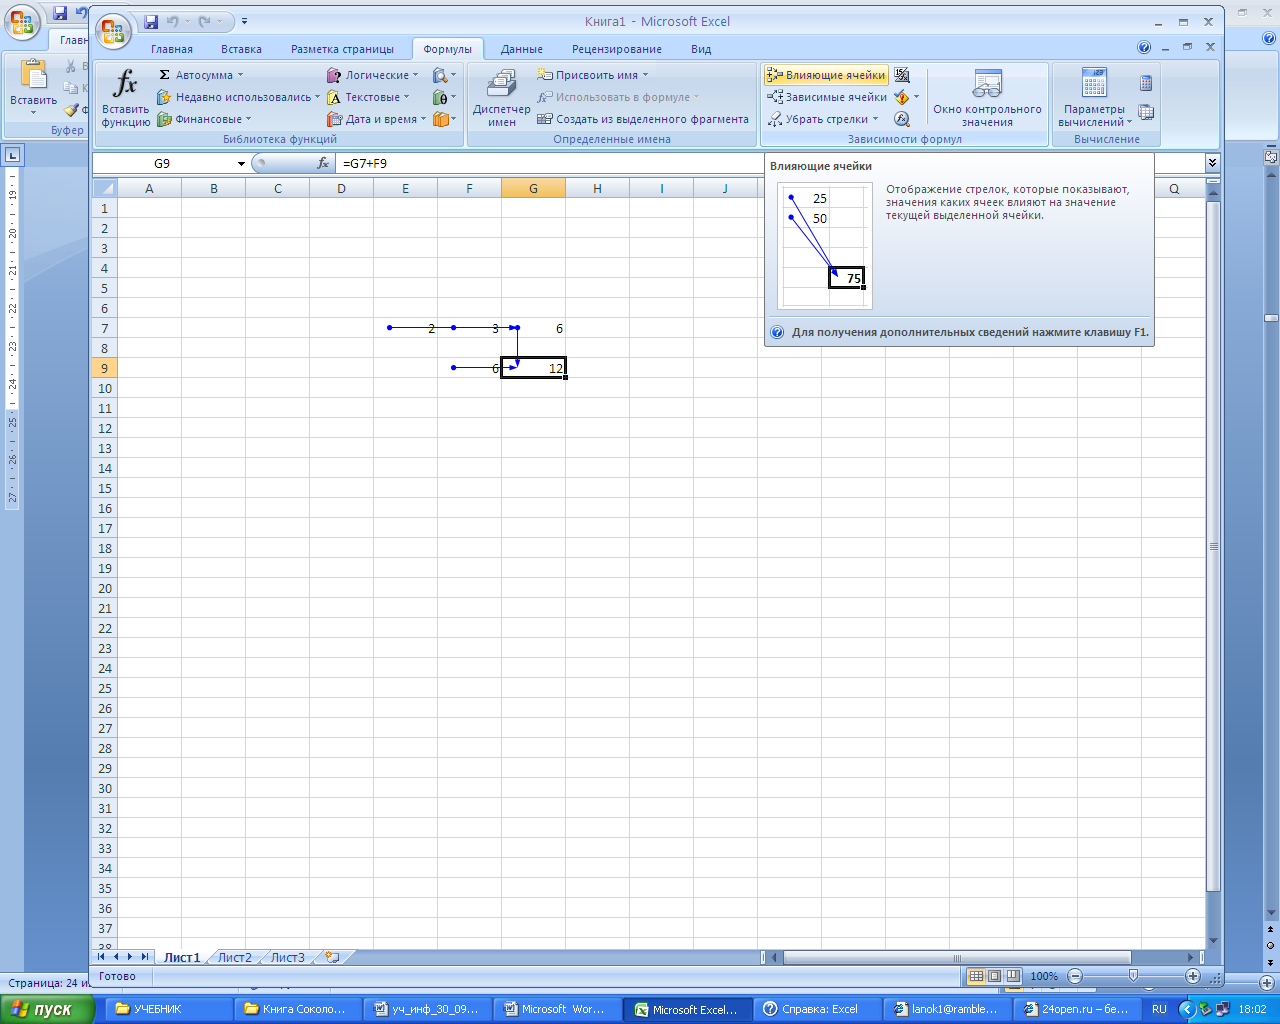
Task: Switch to the Разметка страницы tab
Action: (x=342, y=49)
